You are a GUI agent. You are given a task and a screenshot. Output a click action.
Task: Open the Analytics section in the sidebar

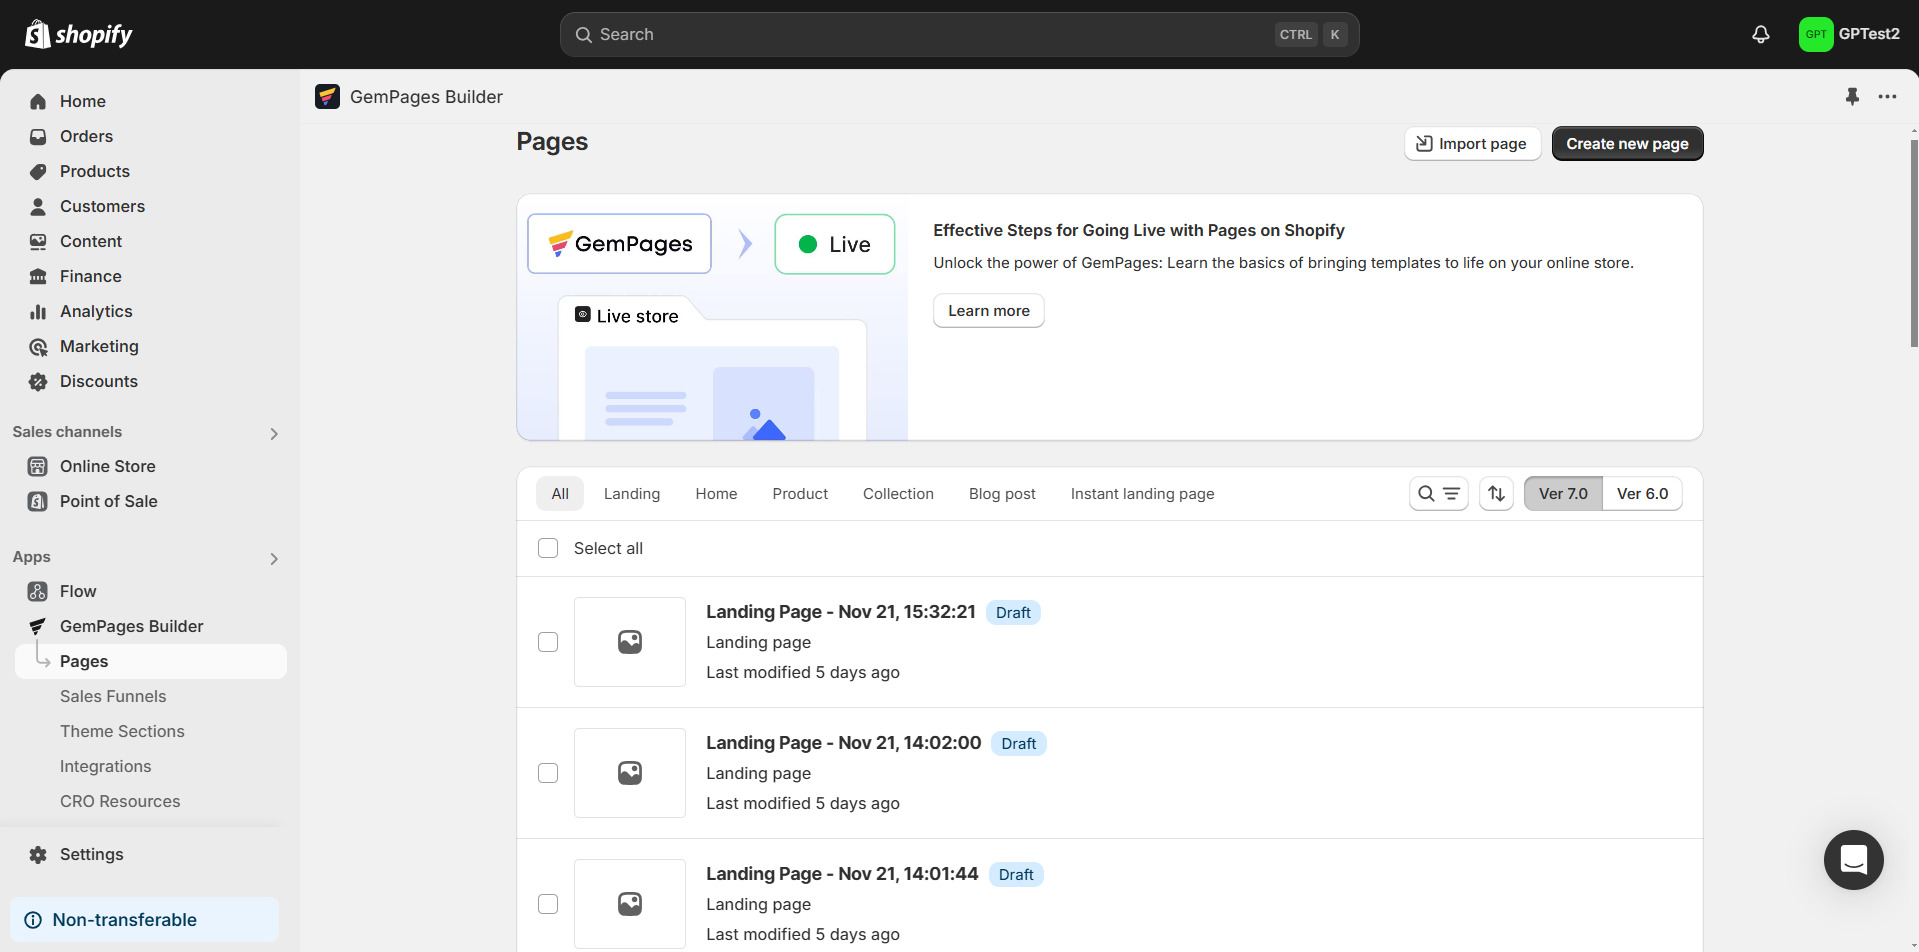click(95, 311)
